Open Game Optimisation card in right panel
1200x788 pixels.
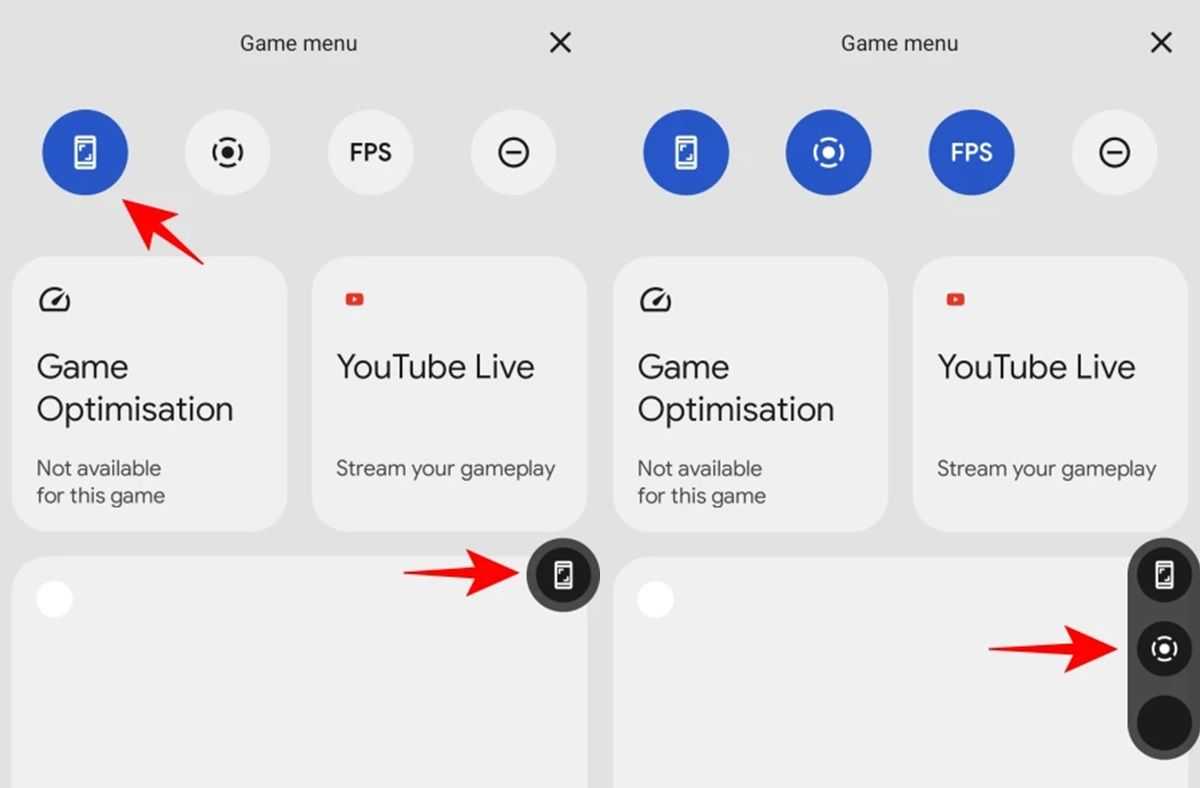[x=750, y=394]
